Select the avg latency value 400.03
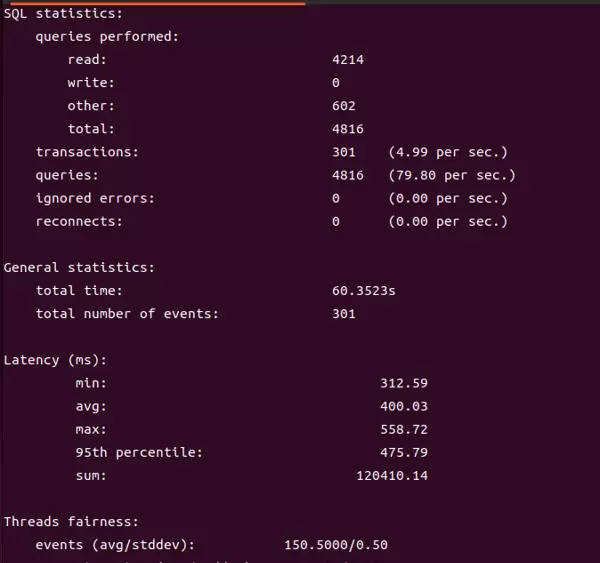The width and height of the screenshot is (600, 563). coord(404,407)
